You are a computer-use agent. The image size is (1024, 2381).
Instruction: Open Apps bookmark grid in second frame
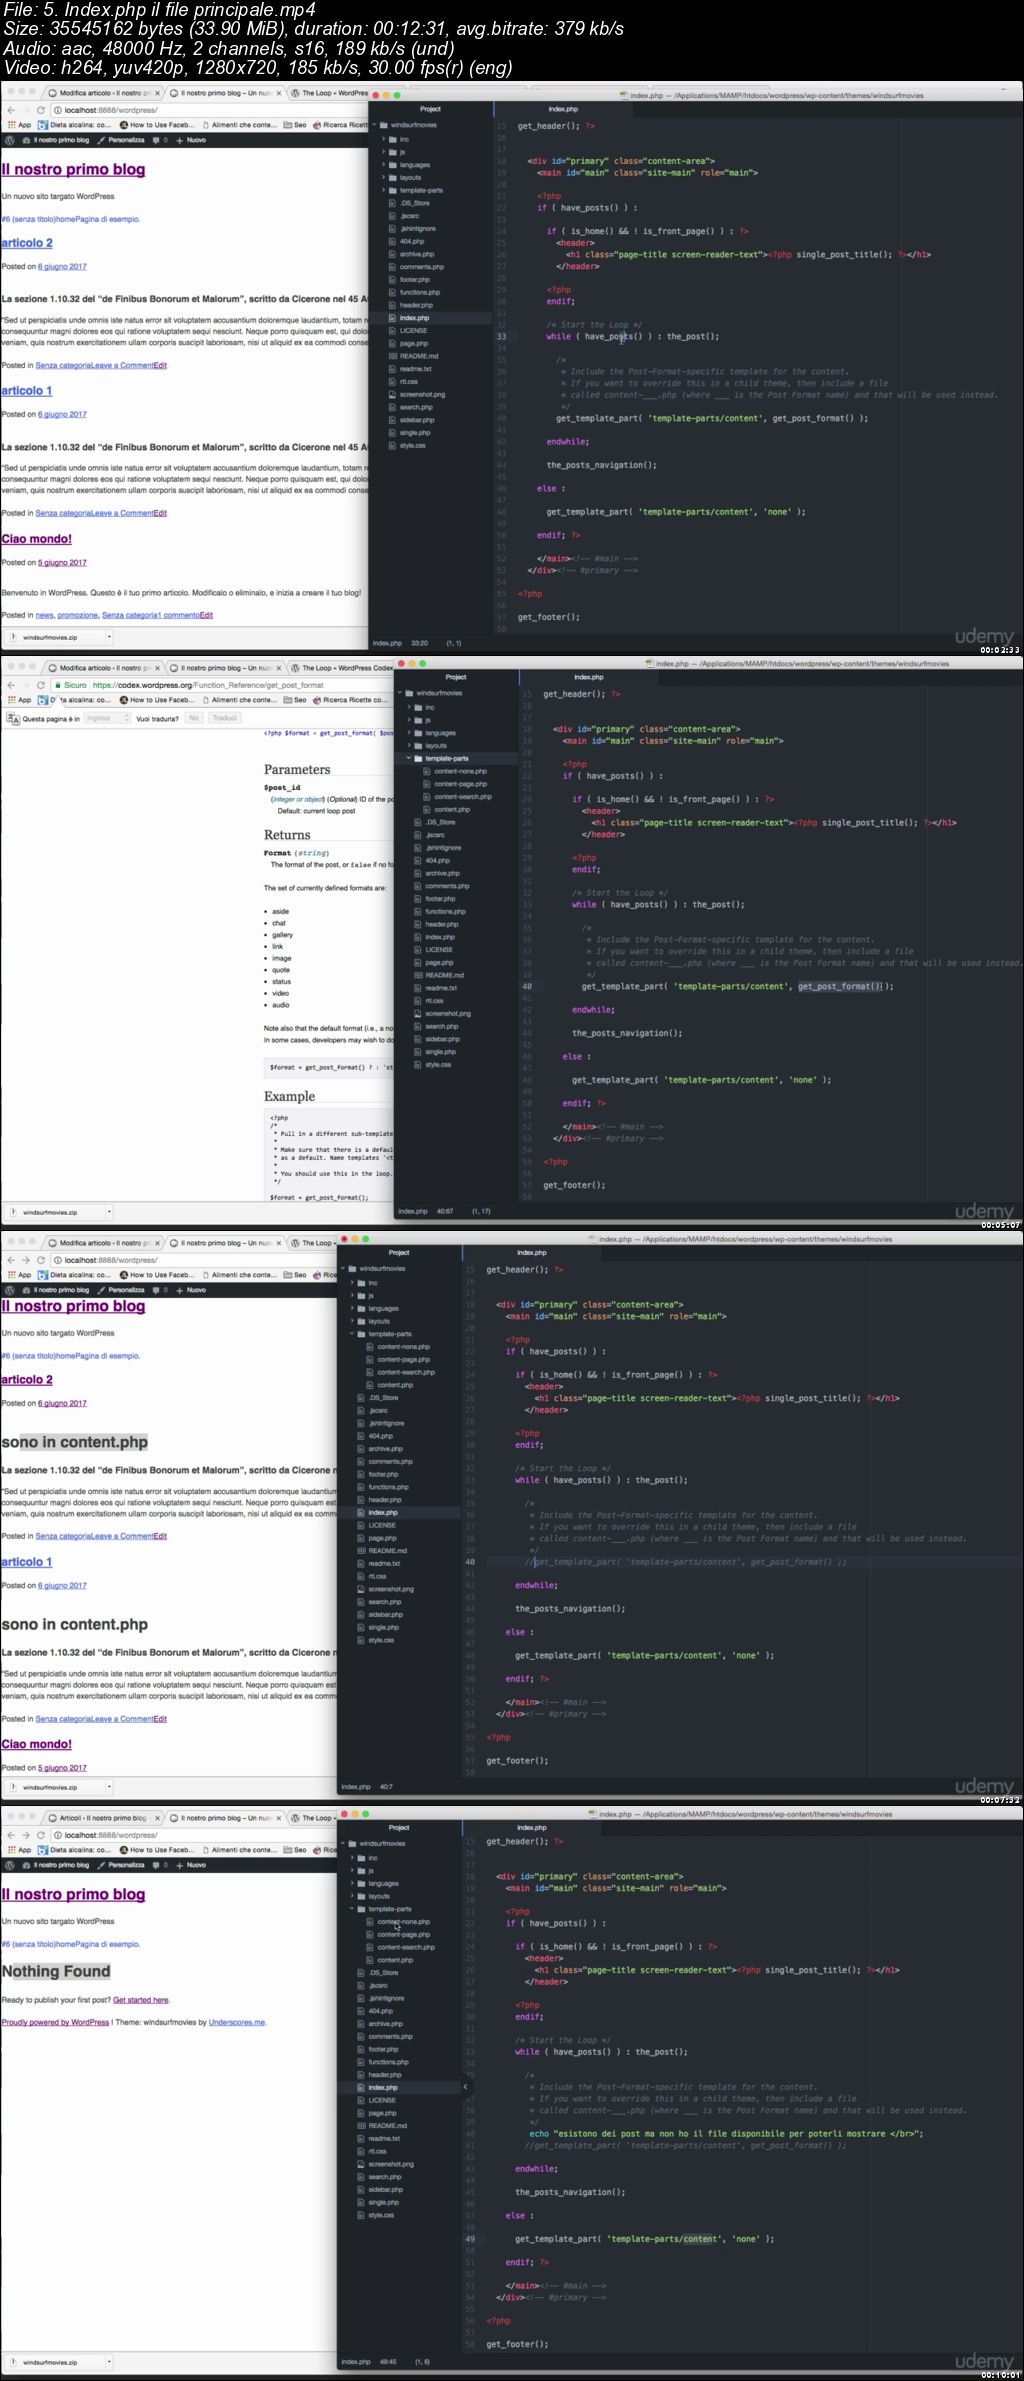tap(19, 700)
